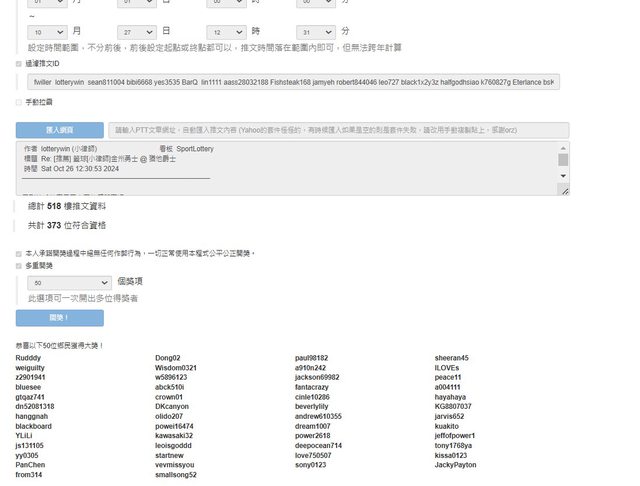Toggle the 手動拉霸 checkbox
The width and height of the screenshot is (640, 486).
pyautogui.click(x=19, y=102)
